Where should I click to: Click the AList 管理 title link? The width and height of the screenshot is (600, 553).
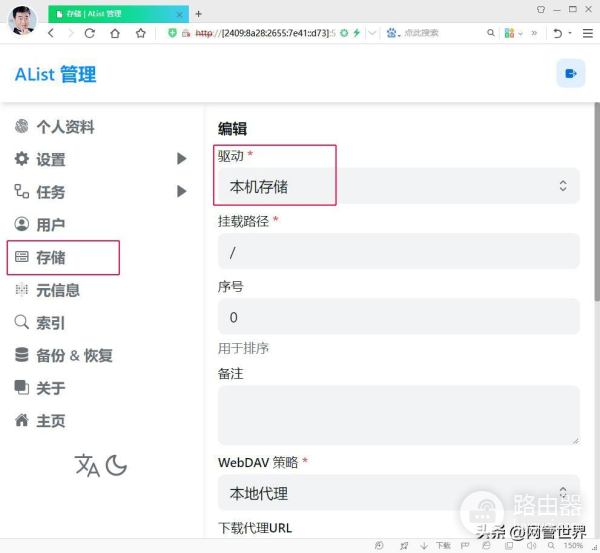tap(55, 74)
